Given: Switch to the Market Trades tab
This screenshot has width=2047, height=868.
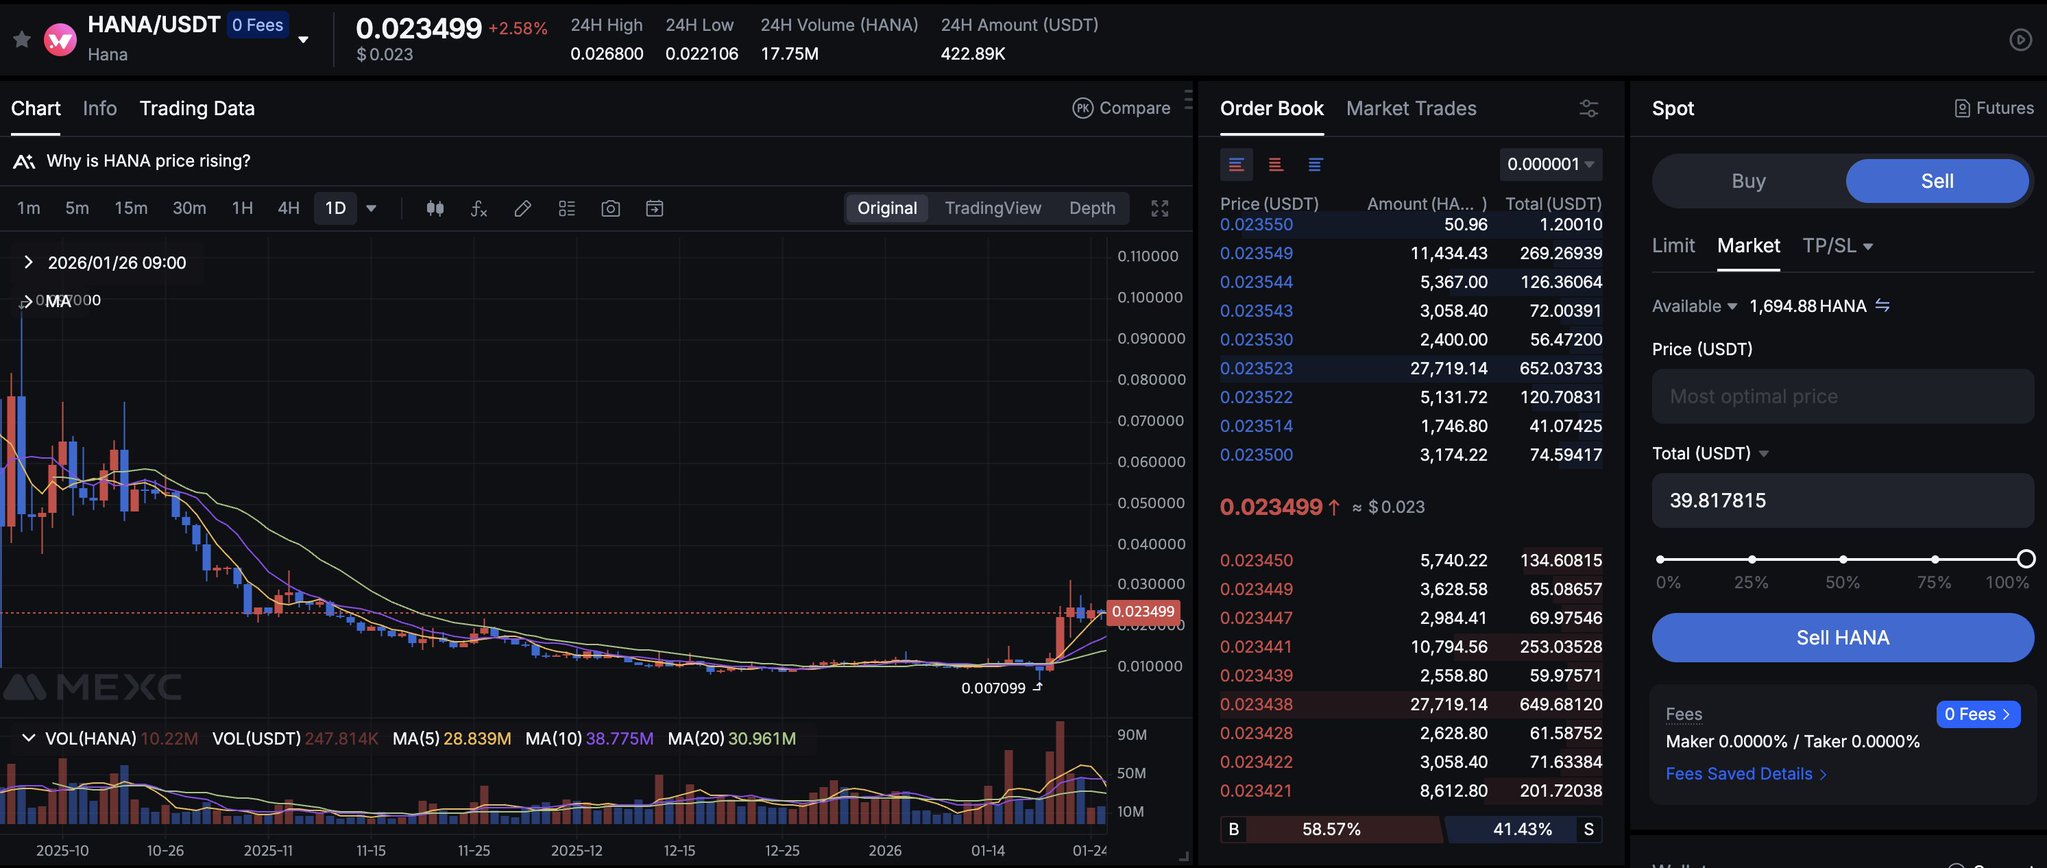Looking at the screenshot, I should (x=1411, y=108).
